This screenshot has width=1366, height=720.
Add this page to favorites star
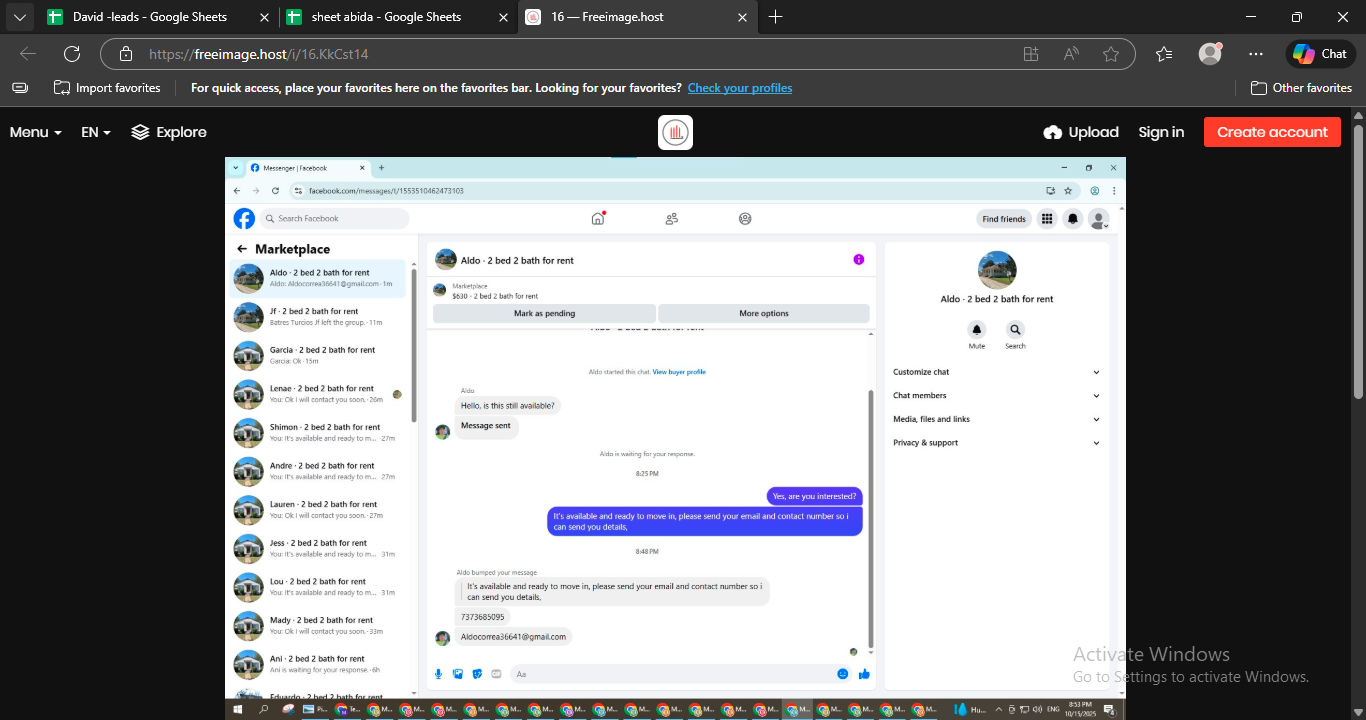coord(1110,54)
